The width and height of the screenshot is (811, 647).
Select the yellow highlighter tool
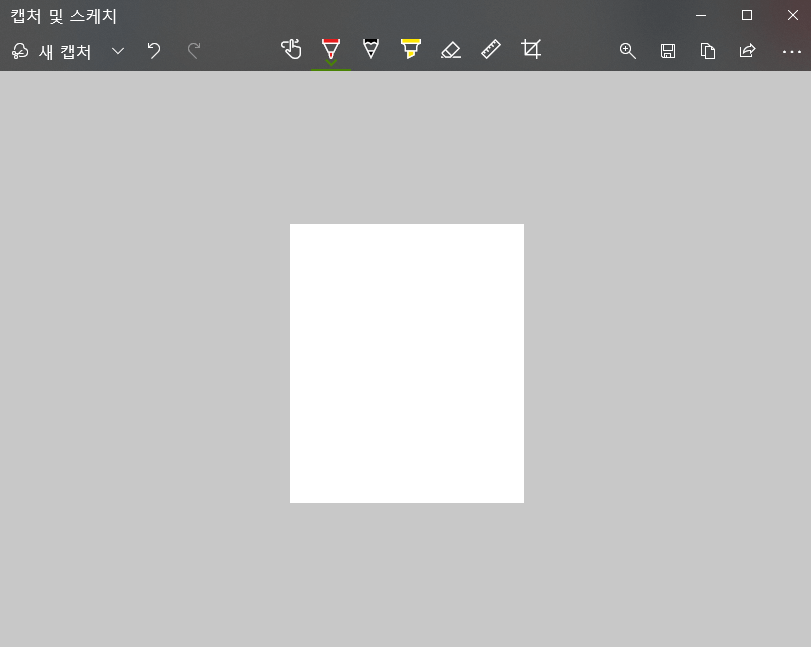tap(411, 49)
